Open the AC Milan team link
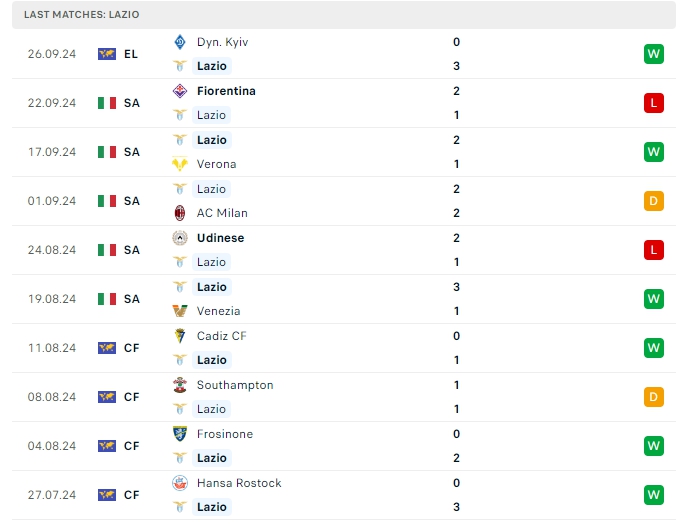The height and width of the screenshot is (524, 687). tap(222, 213)
